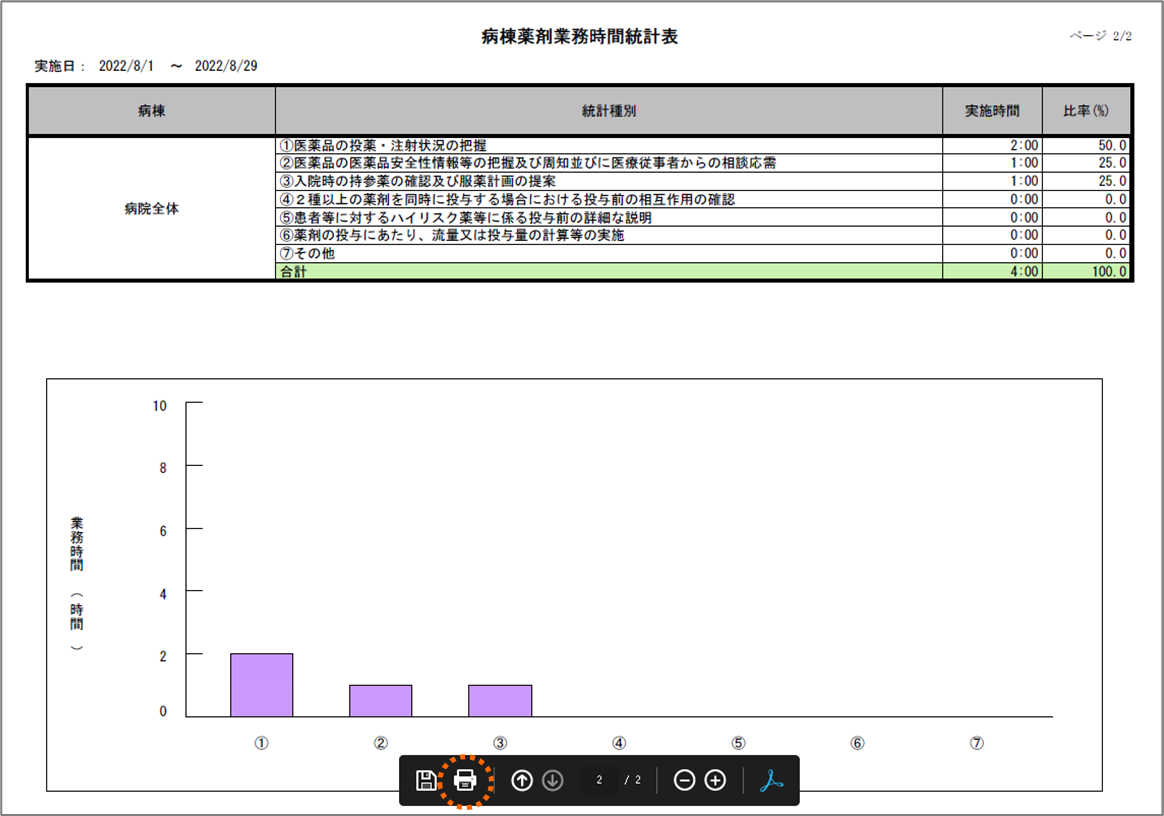Click the 実施時間 column header
Image resolution: width=1164 pixels, height=816 pixels.
(x=991, y=111)
